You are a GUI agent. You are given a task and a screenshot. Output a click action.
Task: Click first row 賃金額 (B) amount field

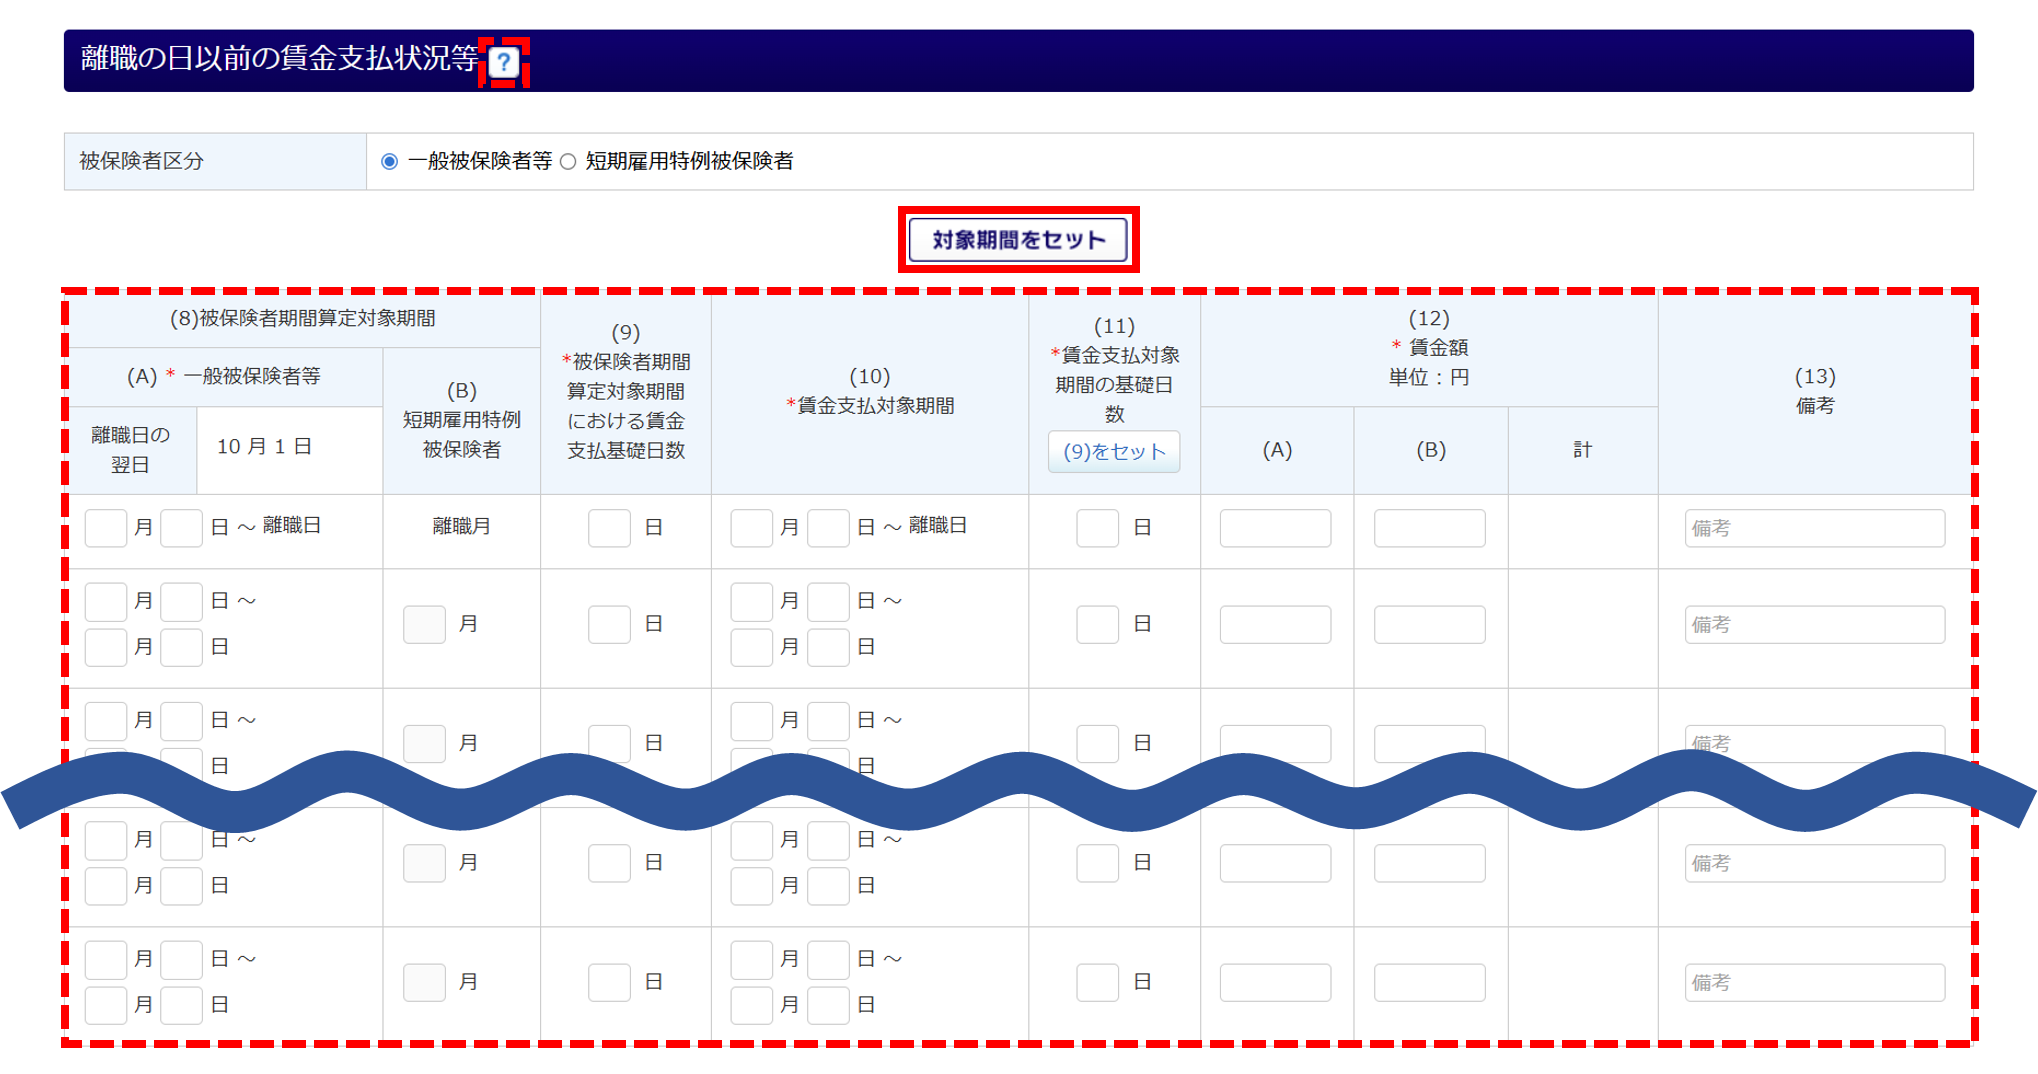(x=1429, y=528)
